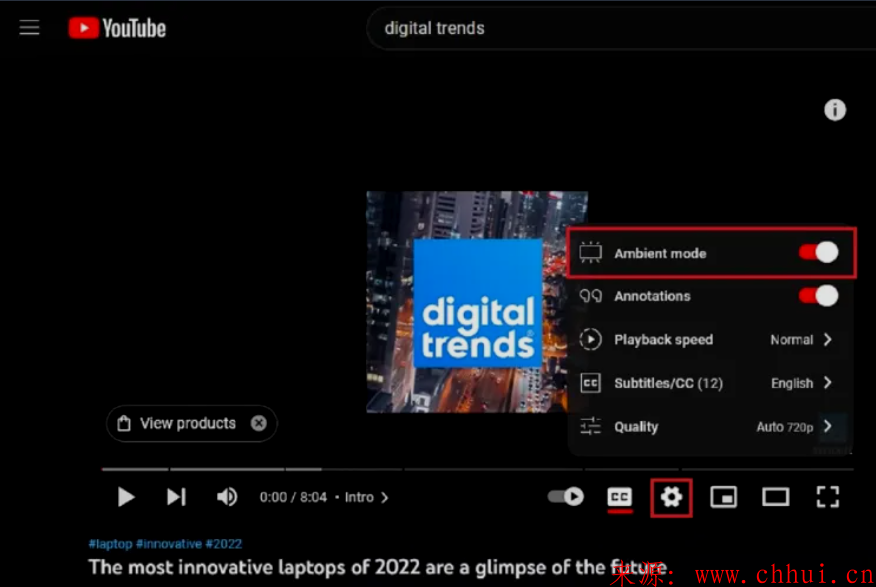Click the English subtitles value
This screenshot has width=876, height=587.
(792, 383)
